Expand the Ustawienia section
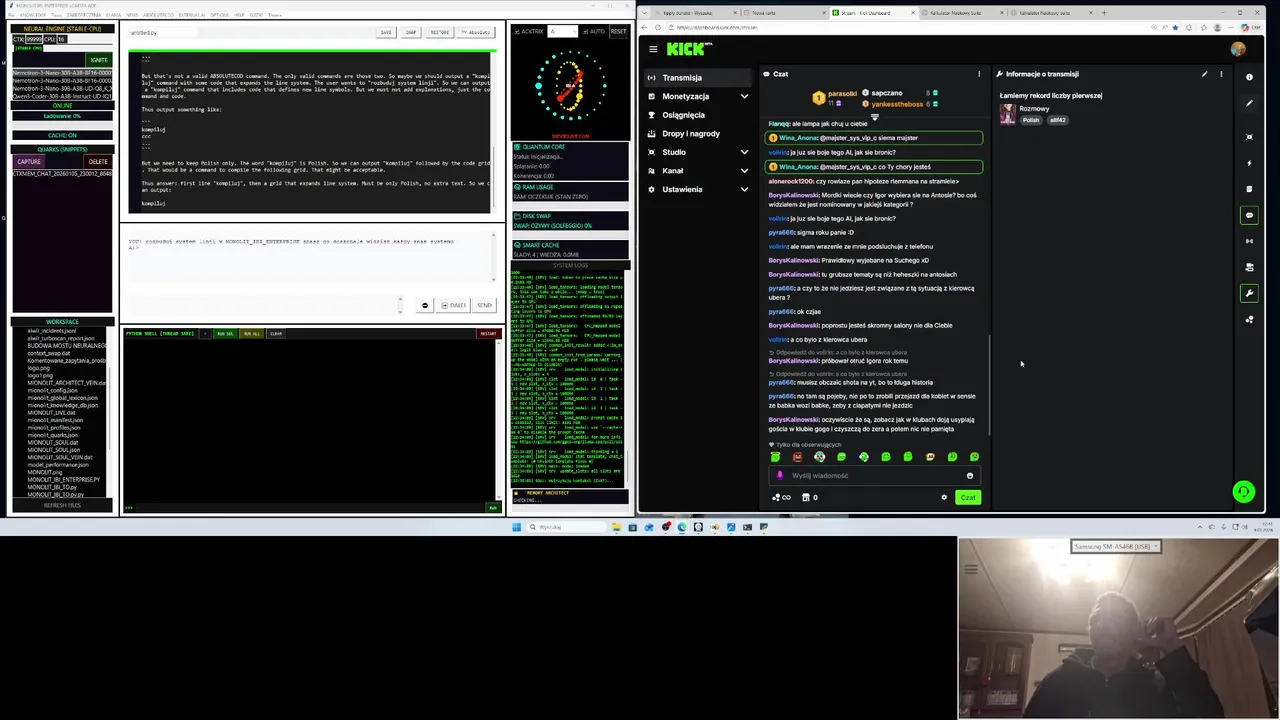1280x720 pixels. 744,189
